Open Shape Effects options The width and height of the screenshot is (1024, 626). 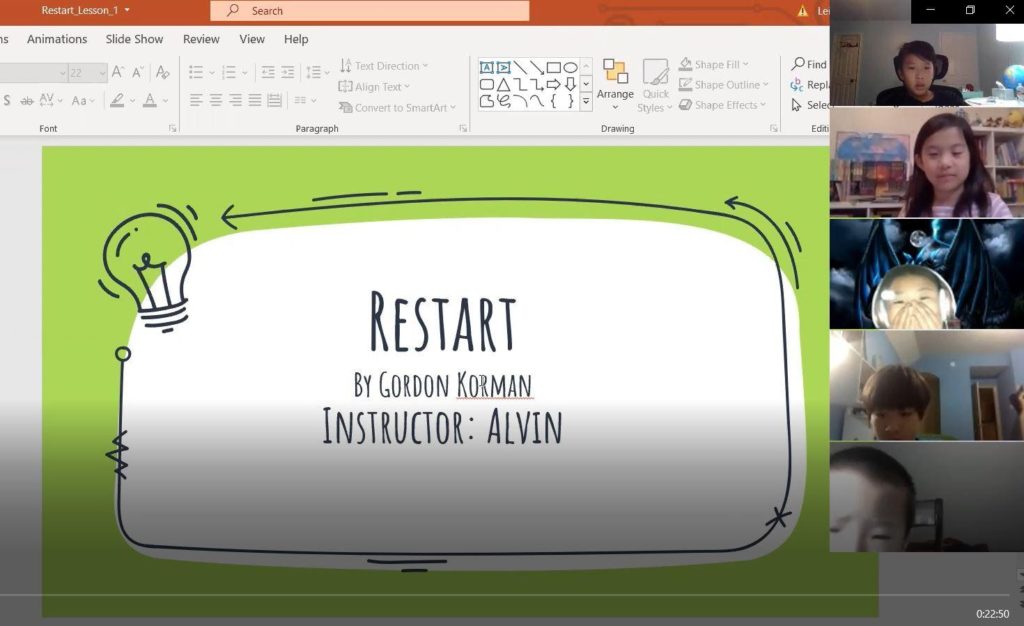(x=722, y=105)
